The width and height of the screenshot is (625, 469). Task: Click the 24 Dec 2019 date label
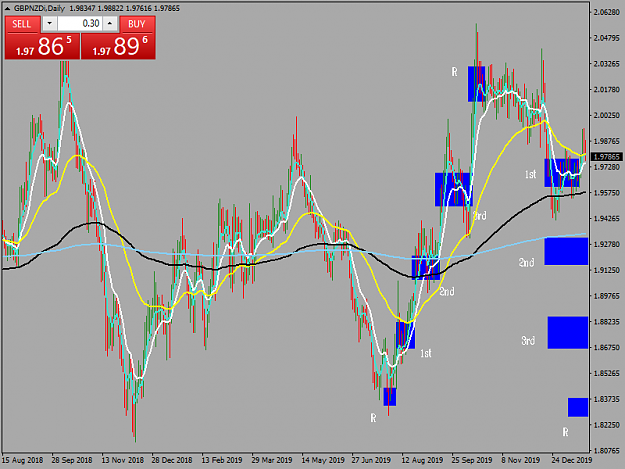coord(572,460)
